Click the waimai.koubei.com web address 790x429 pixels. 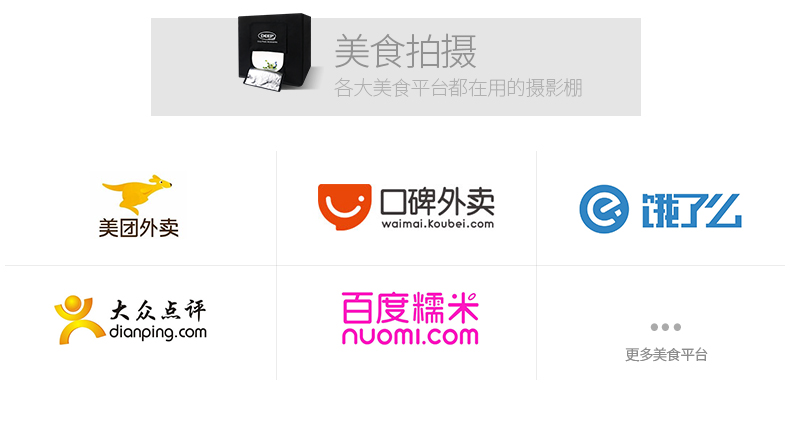[x=437, y=224]
